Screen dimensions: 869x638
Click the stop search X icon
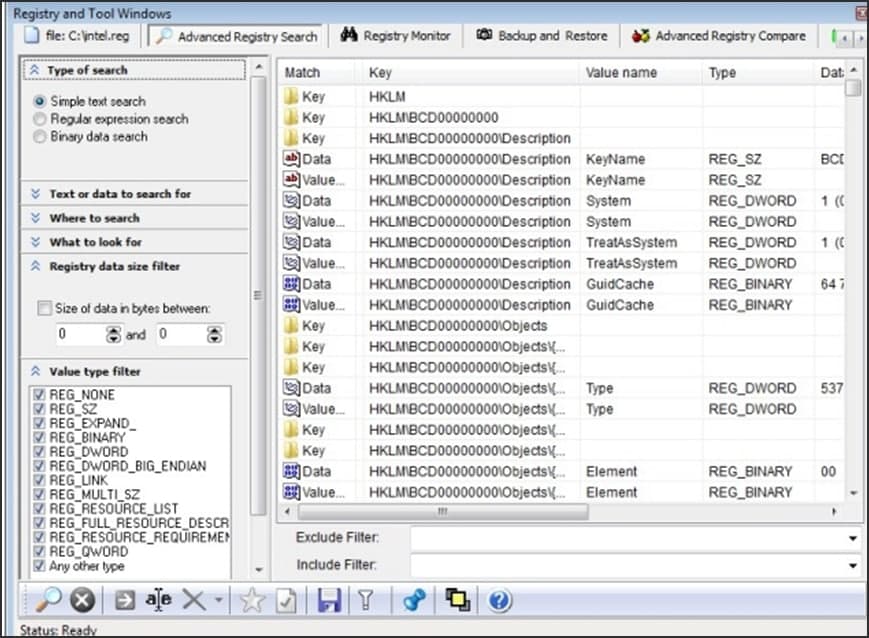click(82, 600)
